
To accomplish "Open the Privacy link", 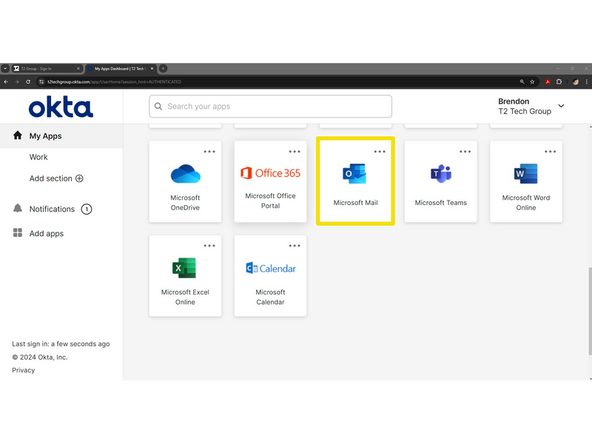I will click(23, 370).
